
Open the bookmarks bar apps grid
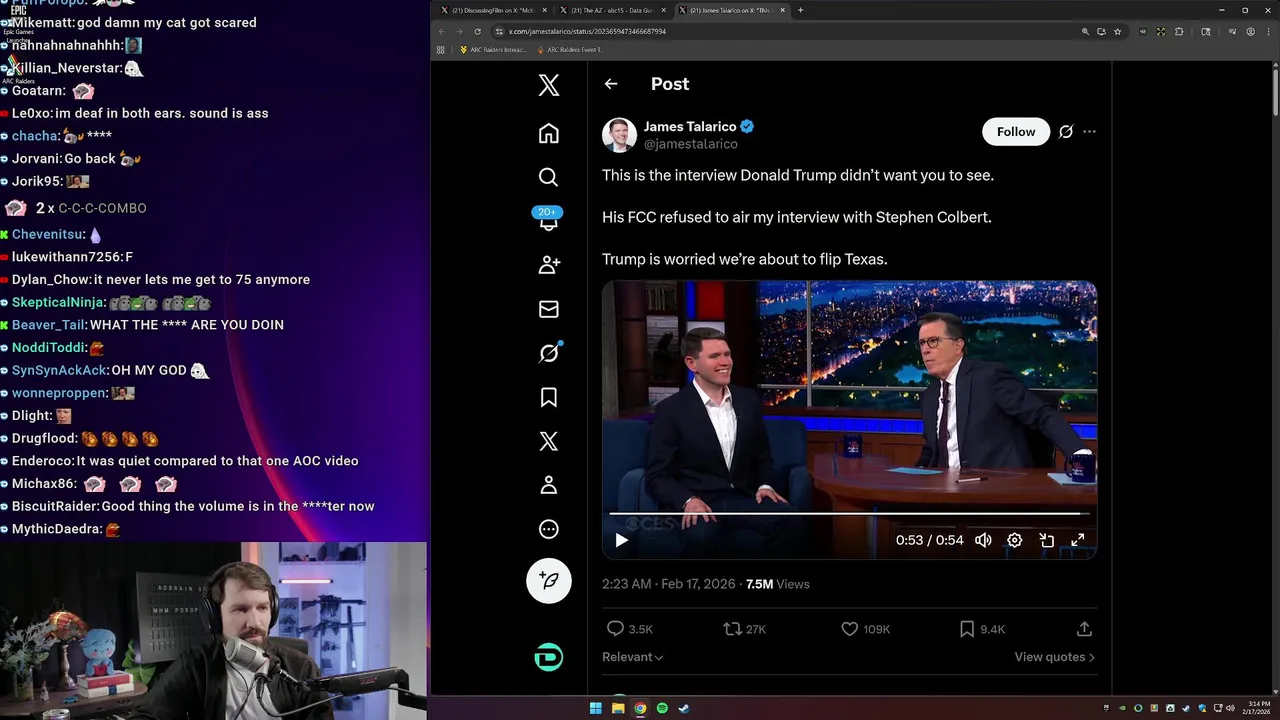[x=441, y=50]
